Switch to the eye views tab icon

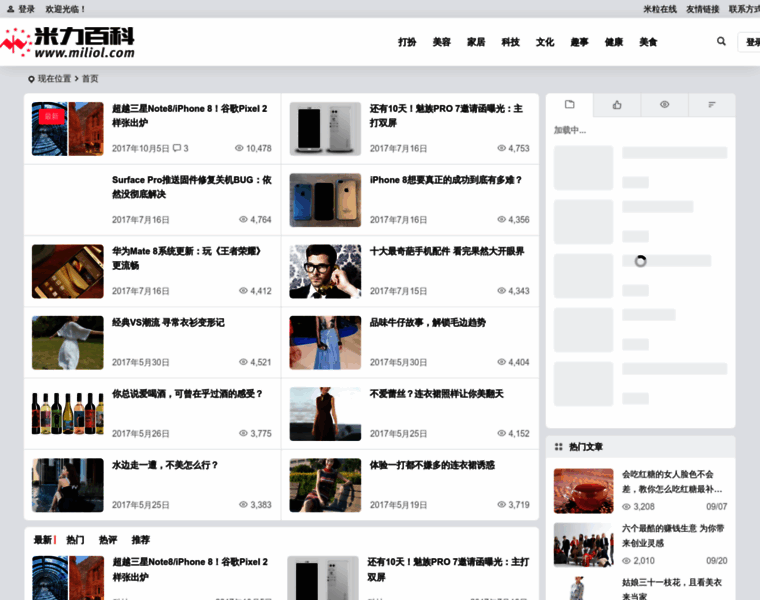pyautogui.click(x=664, y=105)
